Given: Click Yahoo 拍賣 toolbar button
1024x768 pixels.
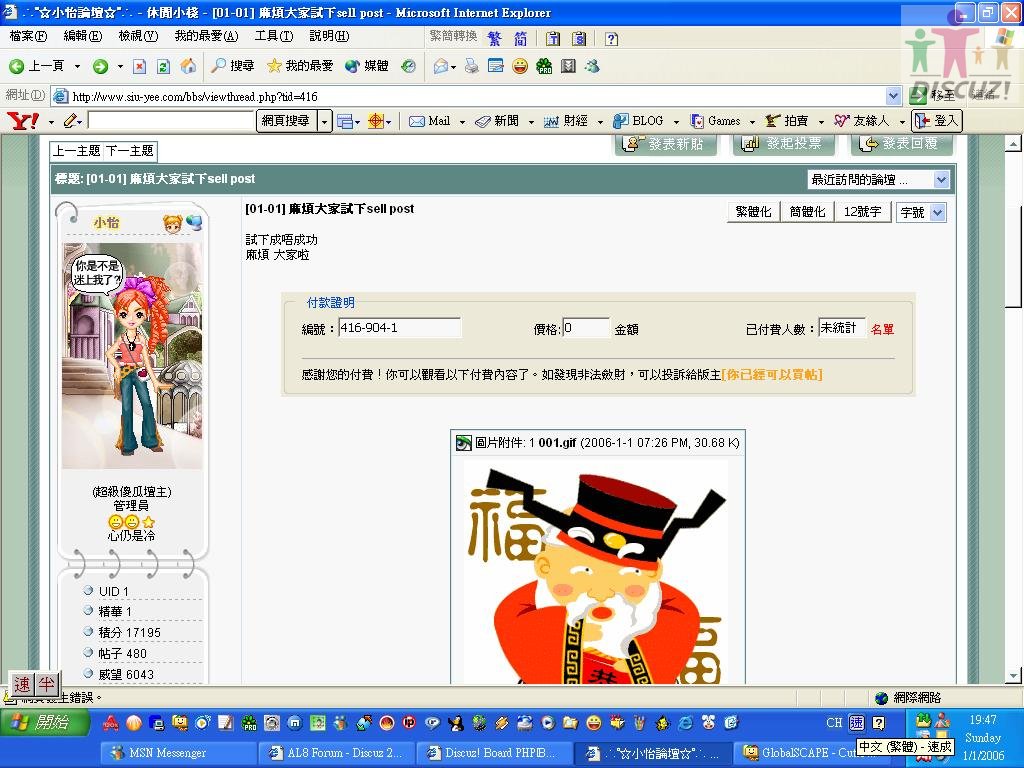Looking at the screenshot, I should point(787,121).
